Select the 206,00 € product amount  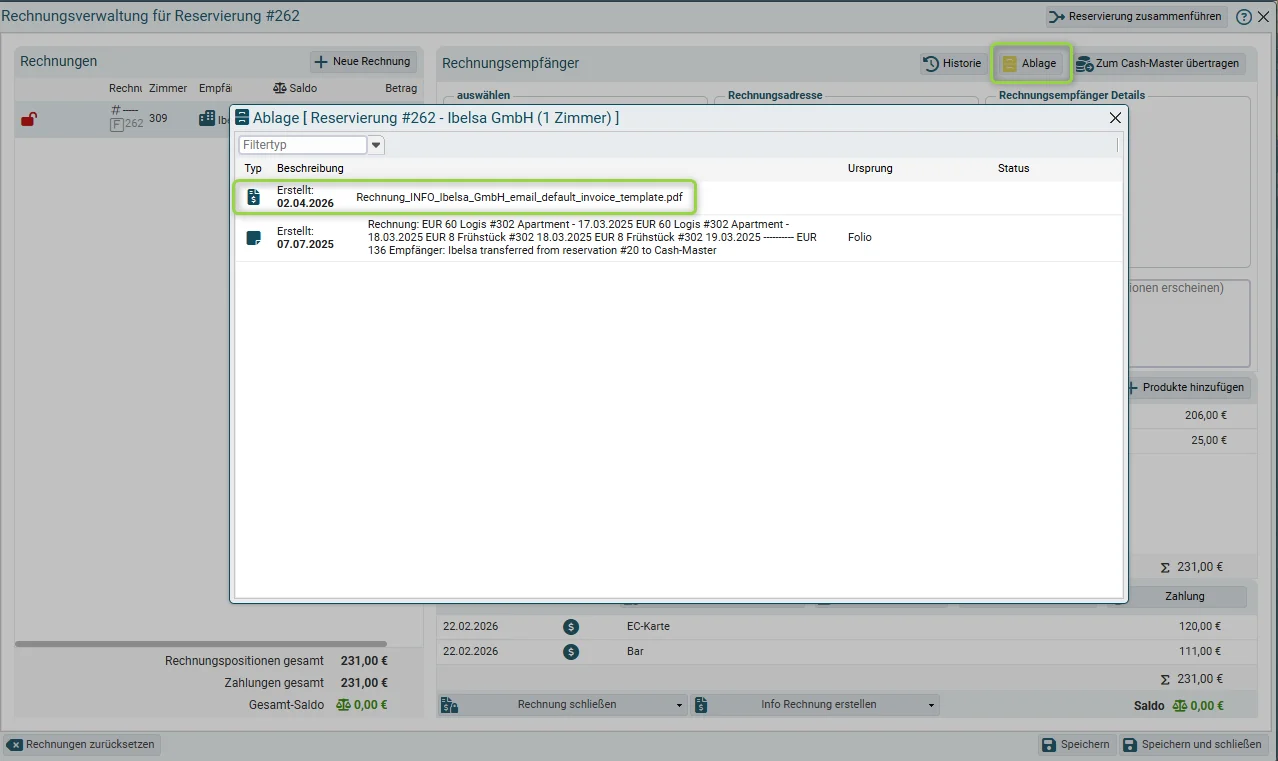point(1205,416)
